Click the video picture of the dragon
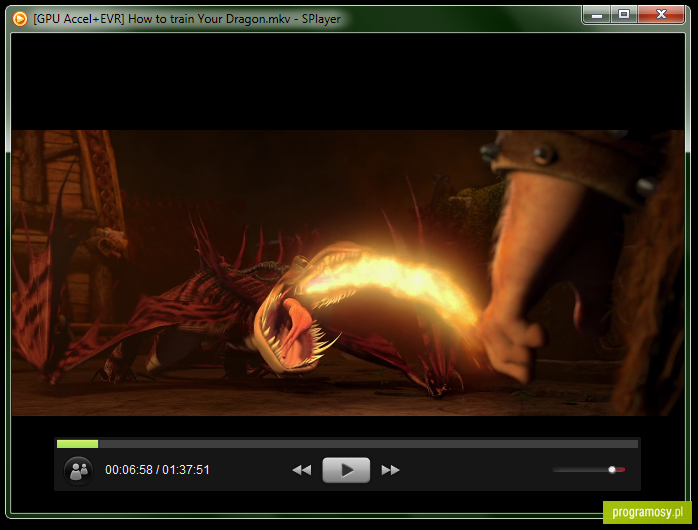The image size is (698, 530). tap(348, 273)
